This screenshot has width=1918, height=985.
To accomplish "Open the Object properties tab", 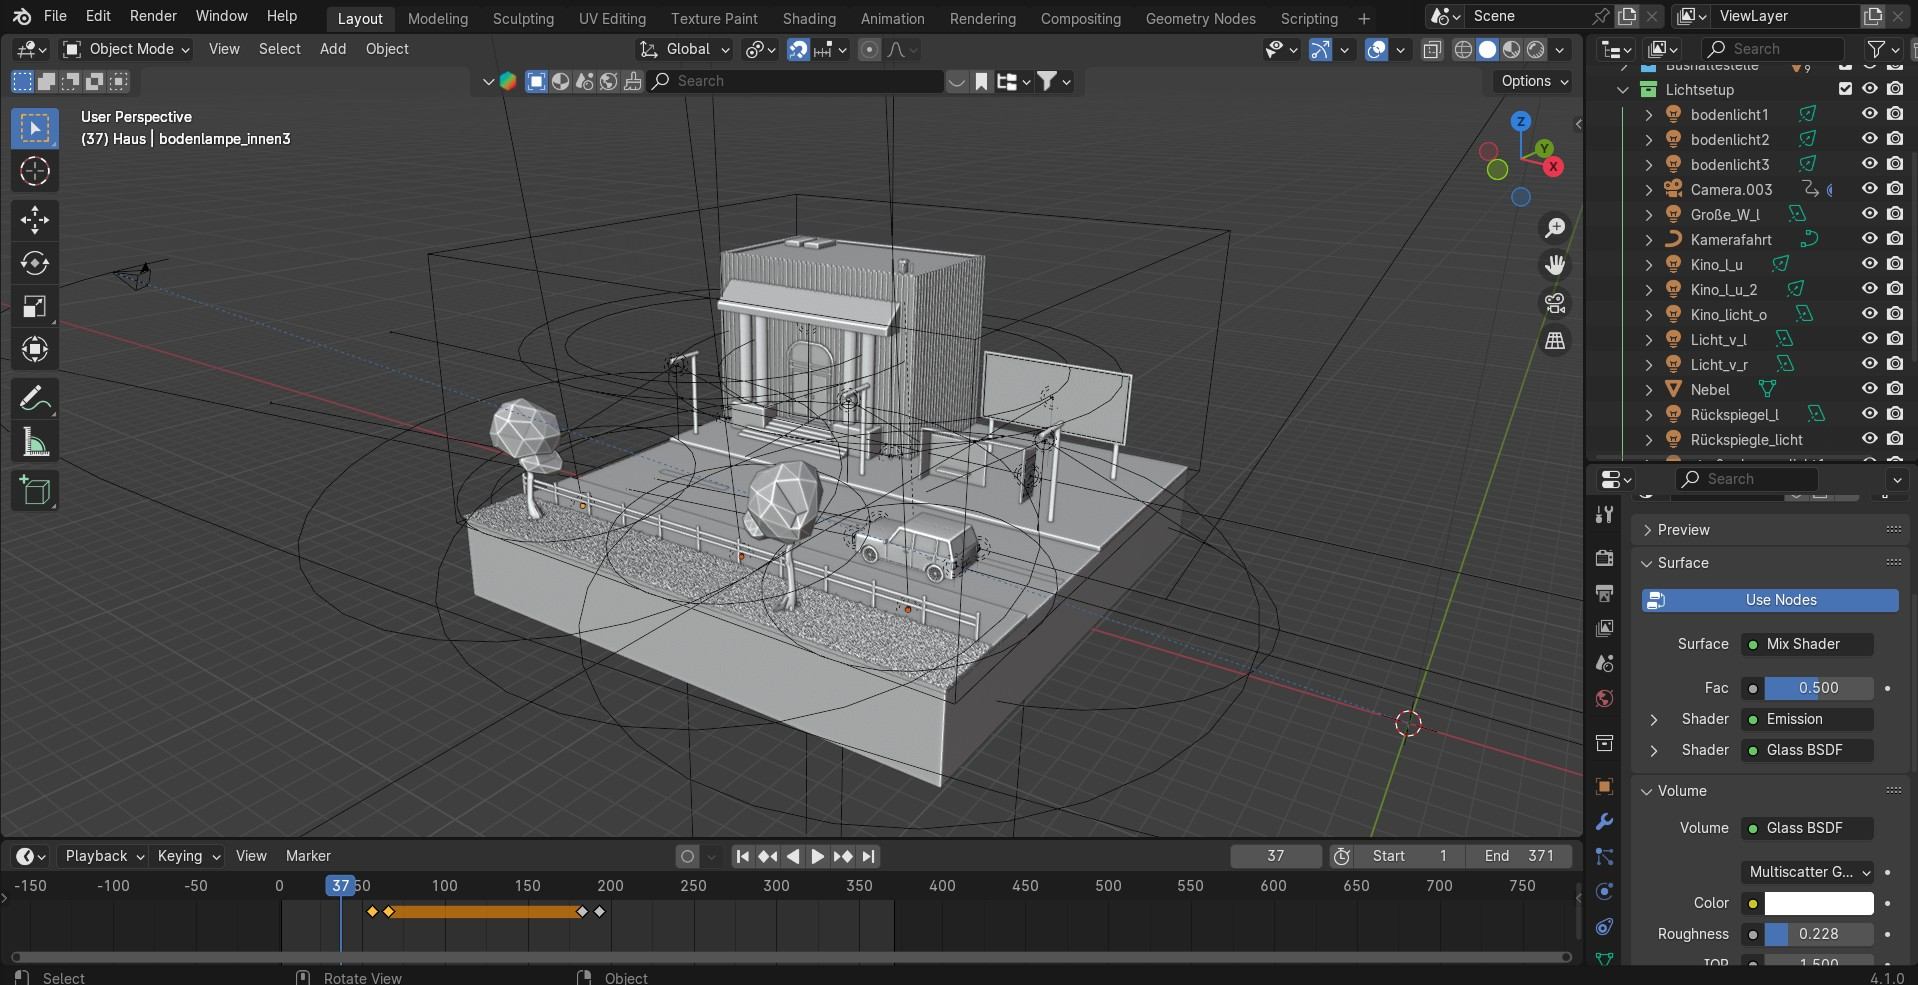I will pos(1604,786).
